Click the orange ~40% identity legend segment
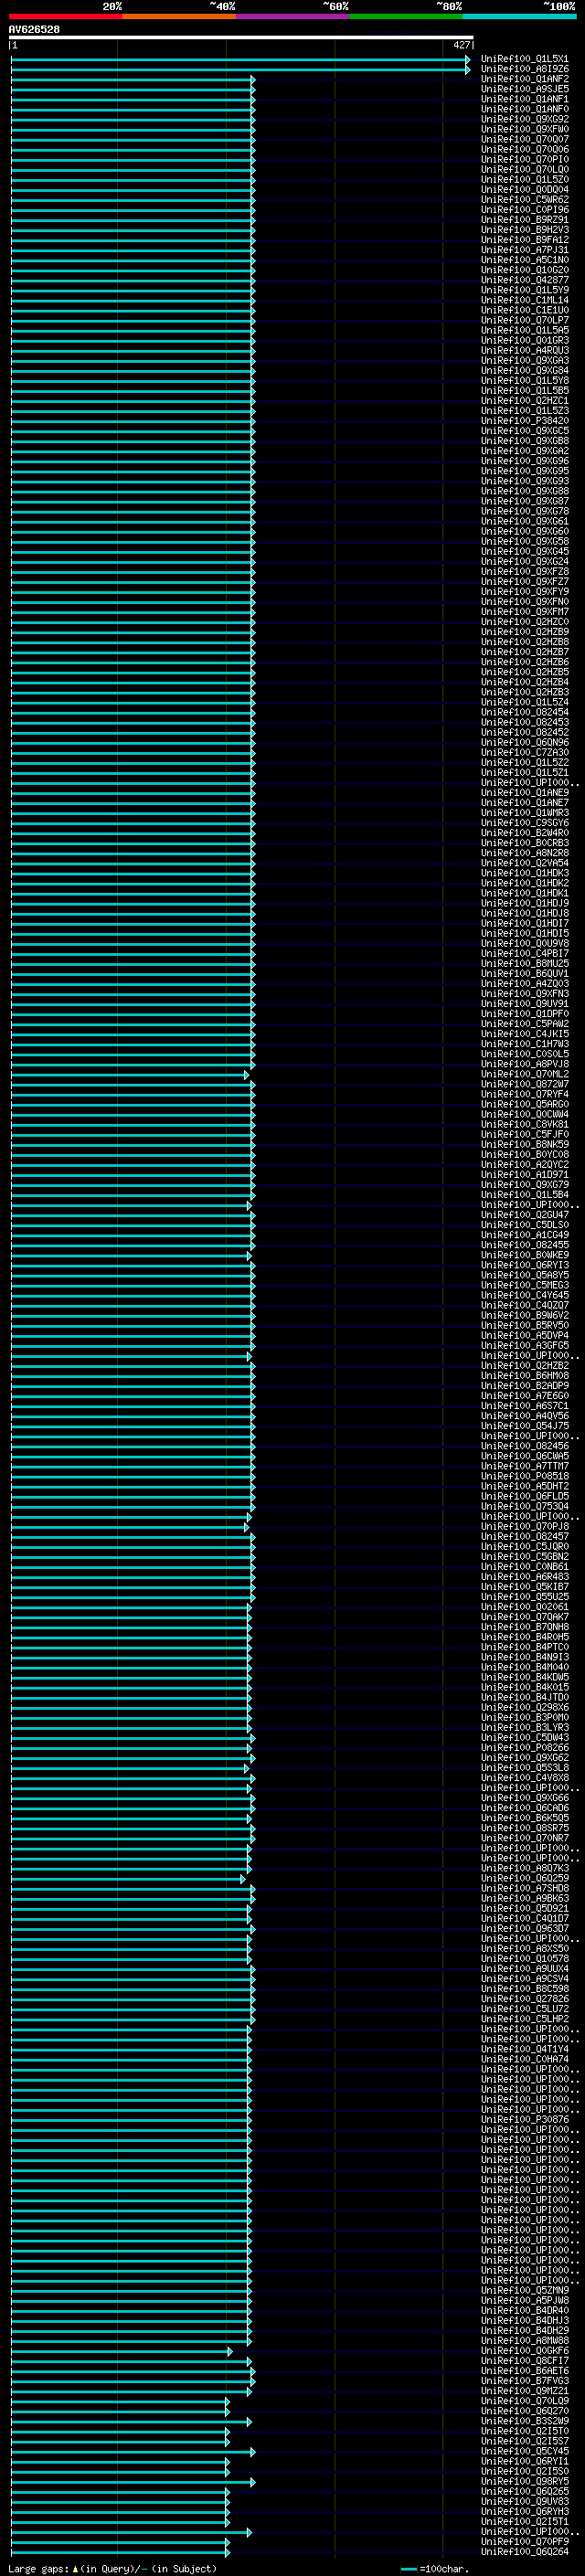This screenshot has width=585, height=2576. pyautogui.click(x=179, y=16)
